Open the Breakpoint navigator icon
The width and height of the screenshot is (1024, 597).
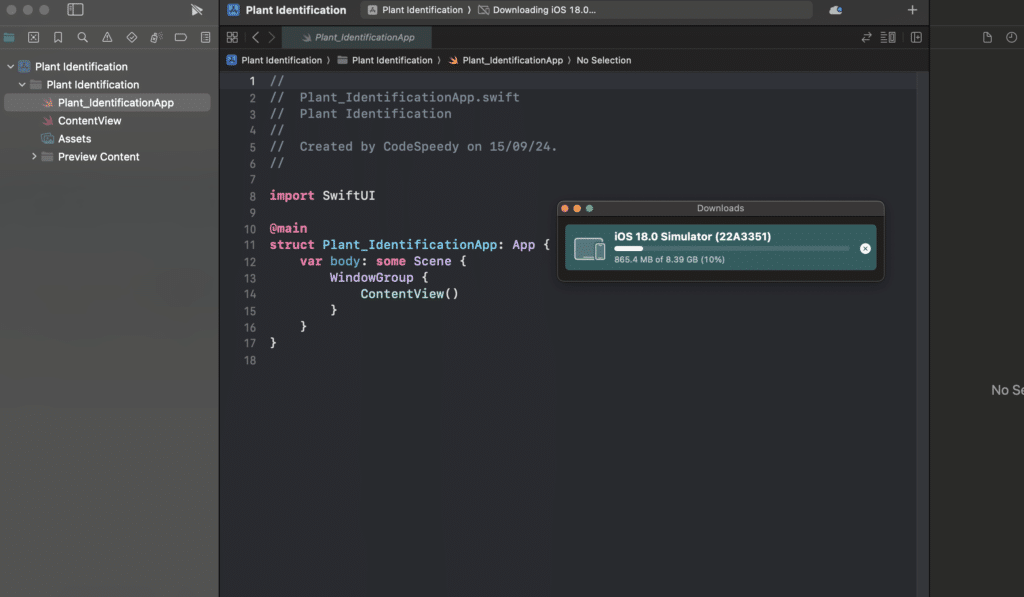point(181,37)
